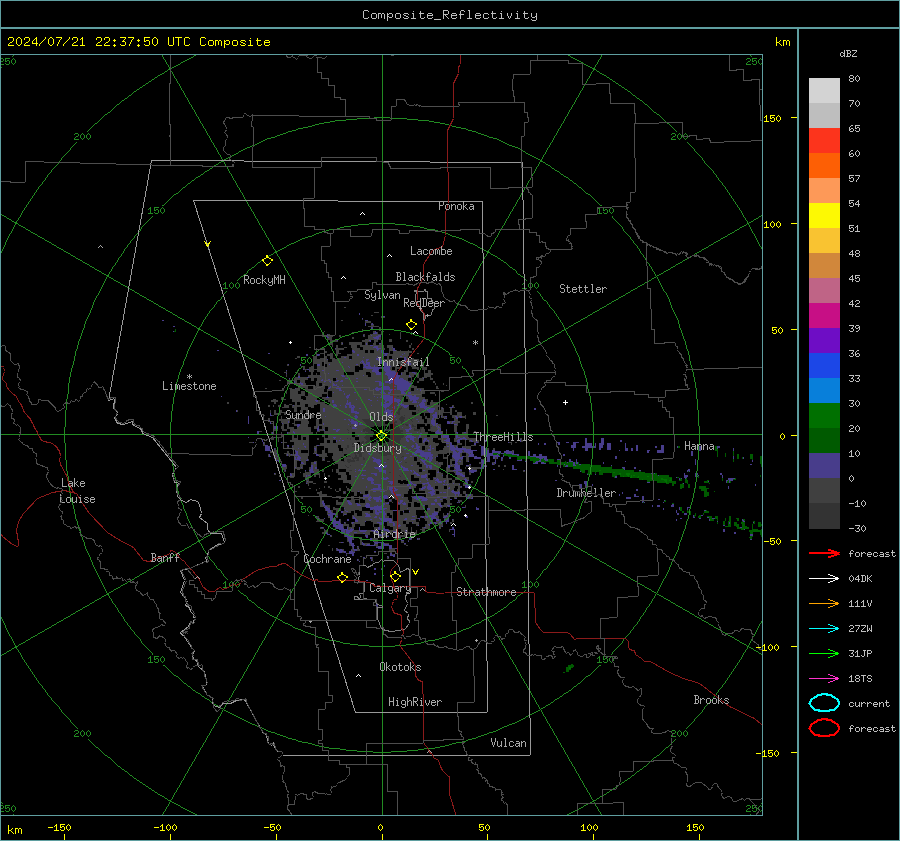The height and width of the screenshot is (841, 900).
Task: Click the 'Composite_Reflectivity' title text
Action: (x=449, y=15)
